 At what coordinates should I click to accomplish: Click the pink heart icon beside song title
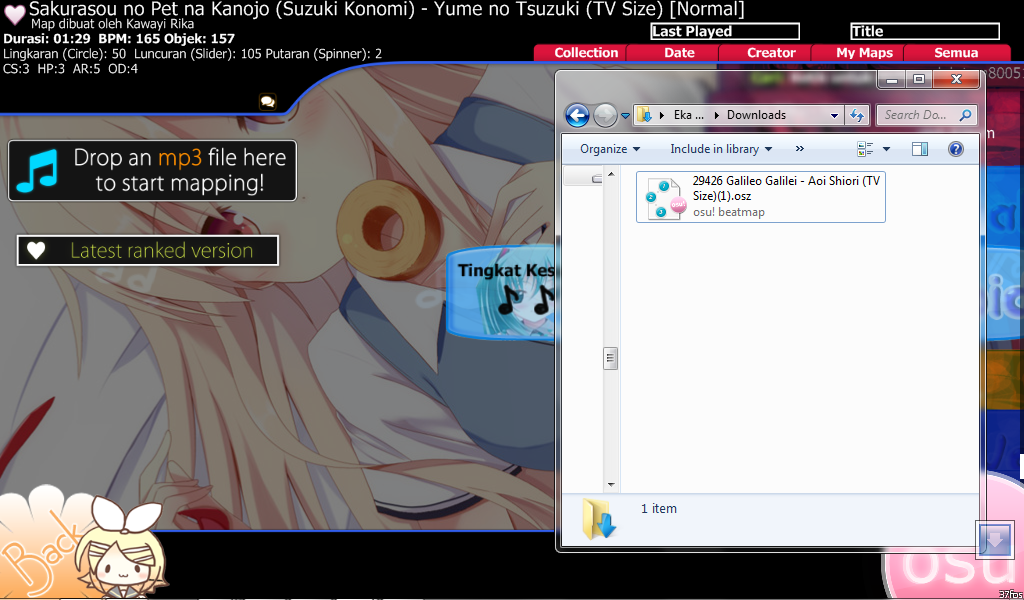[x=15, y=14]
